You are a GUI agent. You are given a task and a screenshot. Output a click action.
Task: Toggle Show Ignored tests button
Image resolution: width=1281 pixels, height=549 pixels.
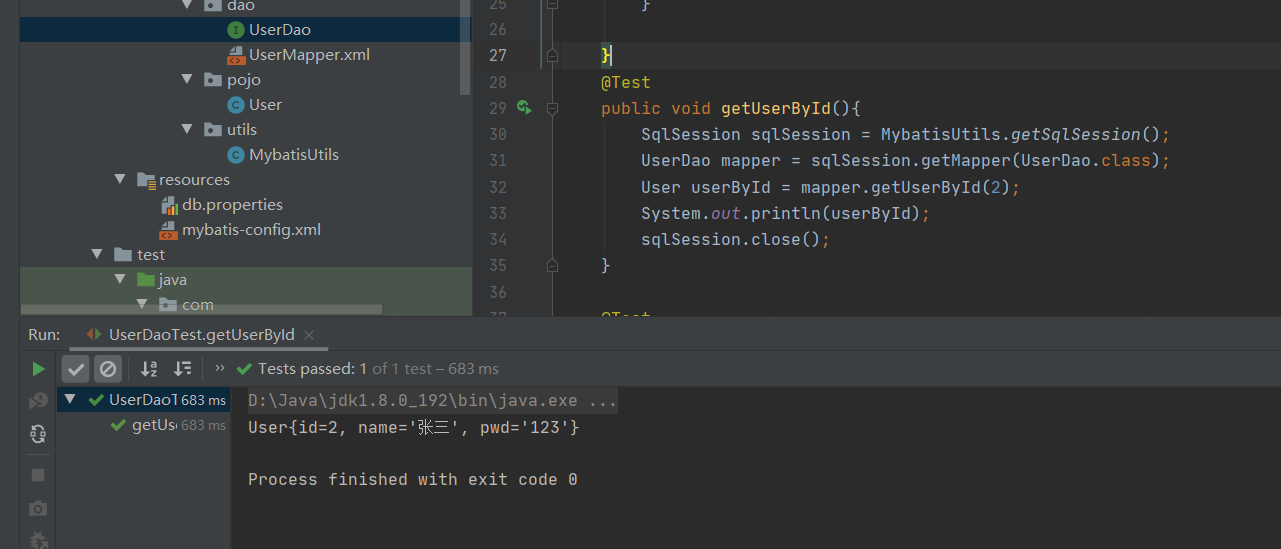tap(108, 369)
